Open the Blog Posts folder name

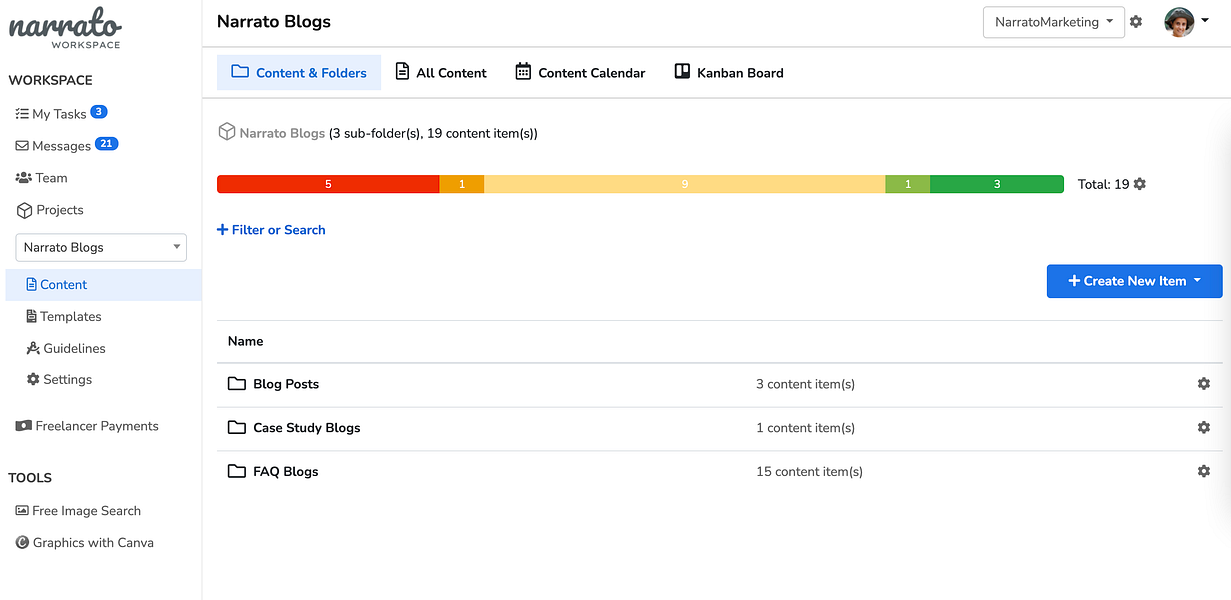286,384
